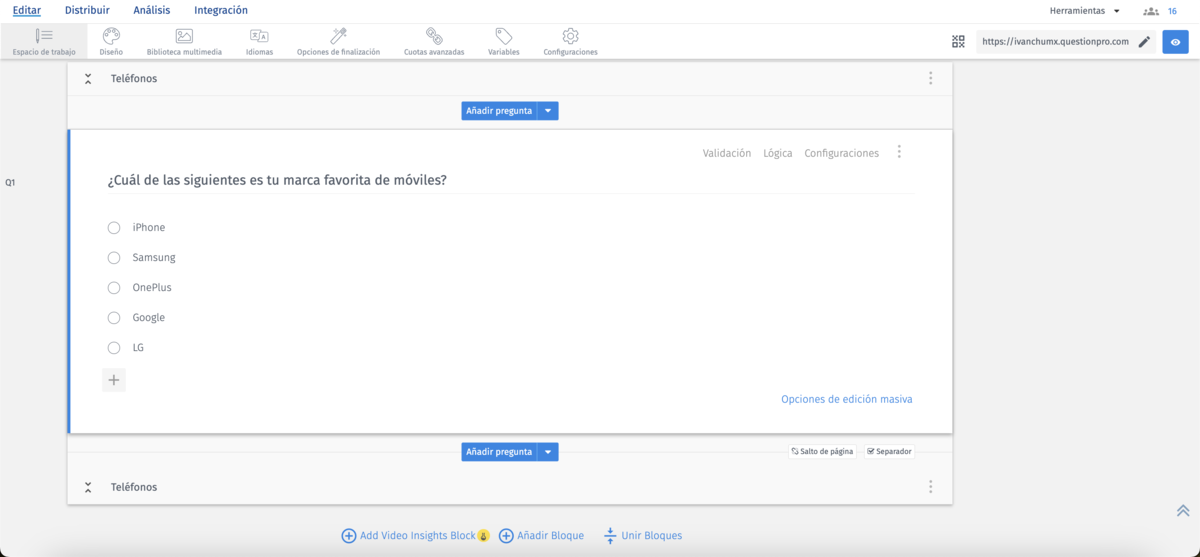1200x557 pixels.
Task: Select the Google radio option
Action: (114, 318)
